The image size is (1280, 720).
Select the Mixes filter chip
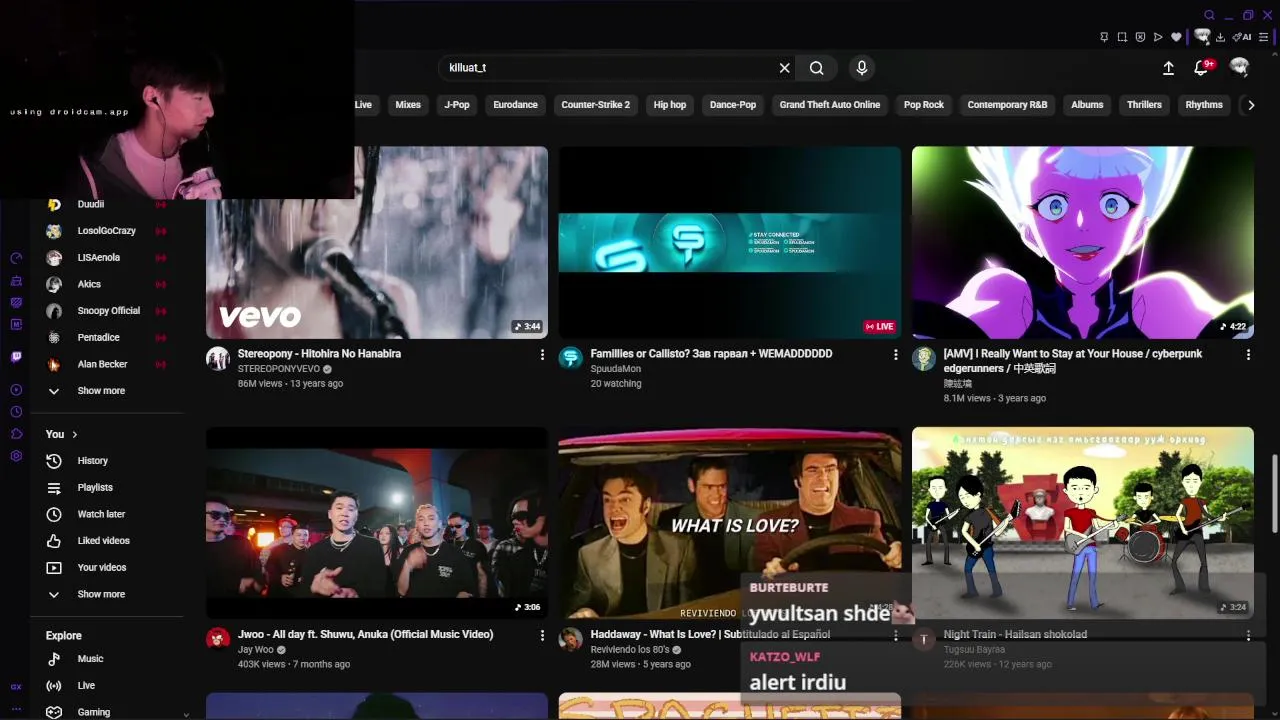pos(408,105)
